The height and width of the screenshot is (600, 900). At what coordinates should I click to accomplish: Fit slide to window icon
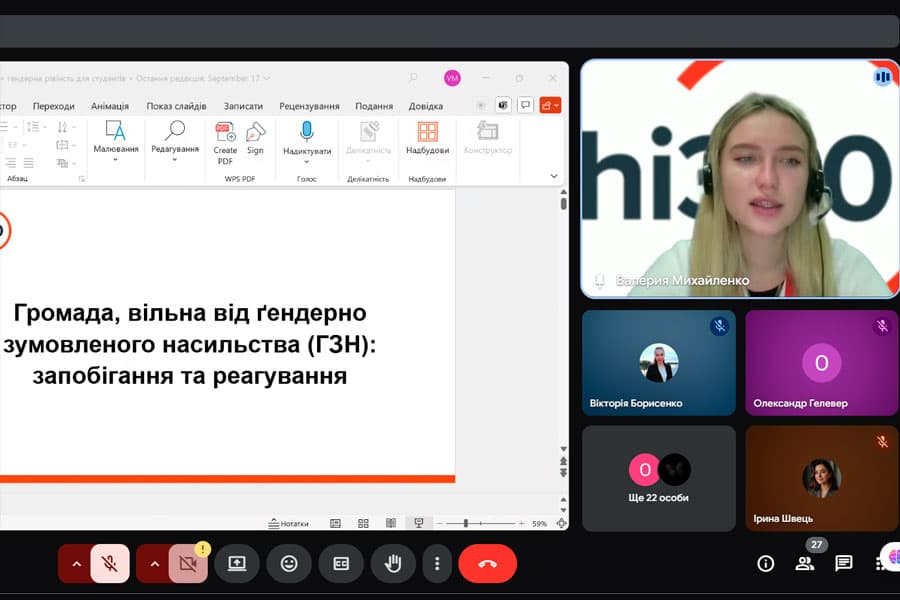(561, 523)
